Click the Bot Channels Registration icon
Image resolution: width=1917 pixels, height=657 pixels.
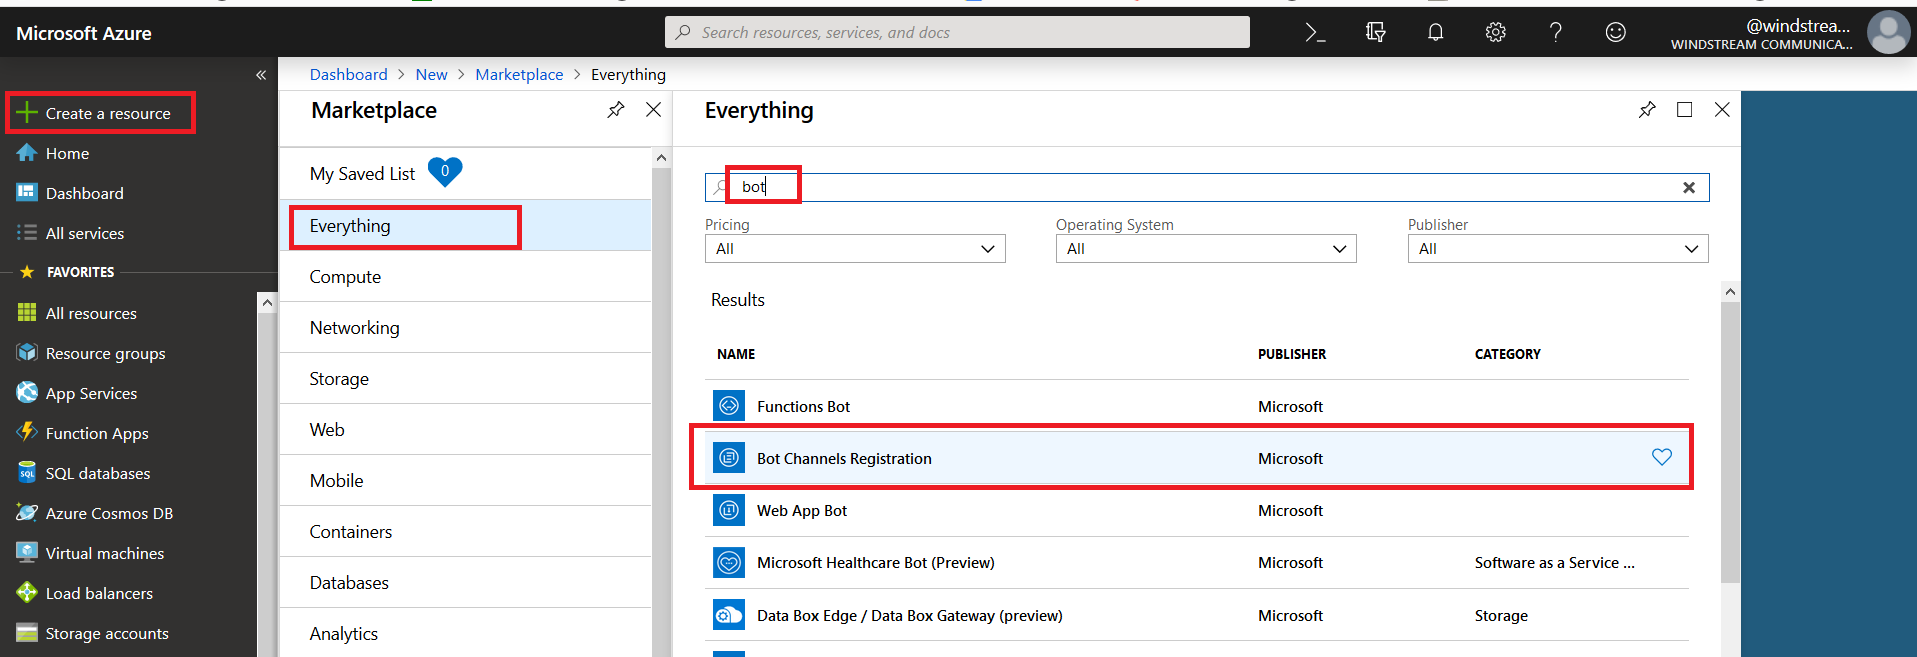[x=729, y=458]
